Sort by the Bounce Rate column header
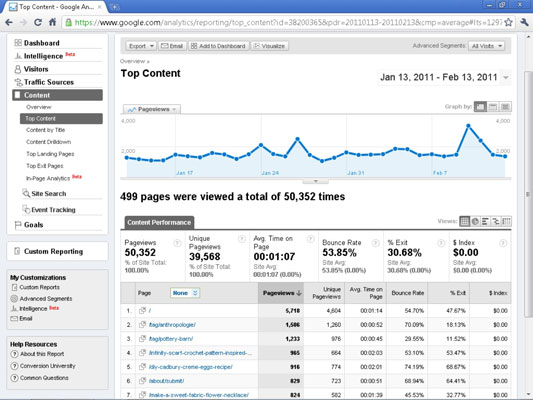Viewport: 533px width, 400px height. [407, 293]
